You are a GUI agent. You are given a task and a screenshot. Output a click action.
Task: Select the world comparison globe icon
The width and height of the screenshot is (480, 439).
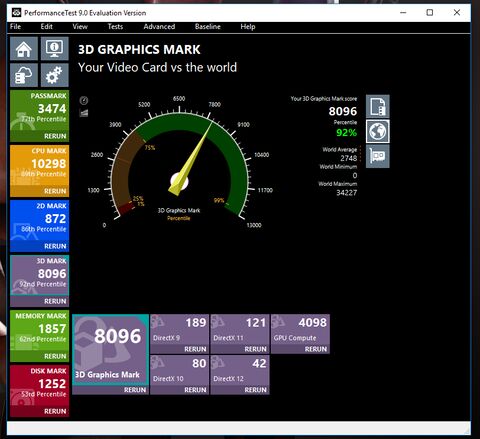pos(378,131)
